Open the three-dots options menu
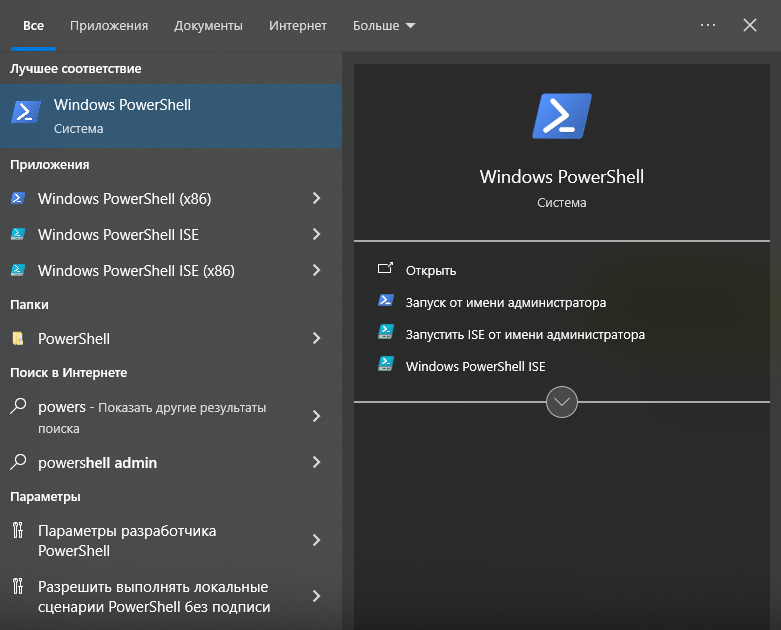The height and width of the screenshot is (630, 781). tap(708, 25)
